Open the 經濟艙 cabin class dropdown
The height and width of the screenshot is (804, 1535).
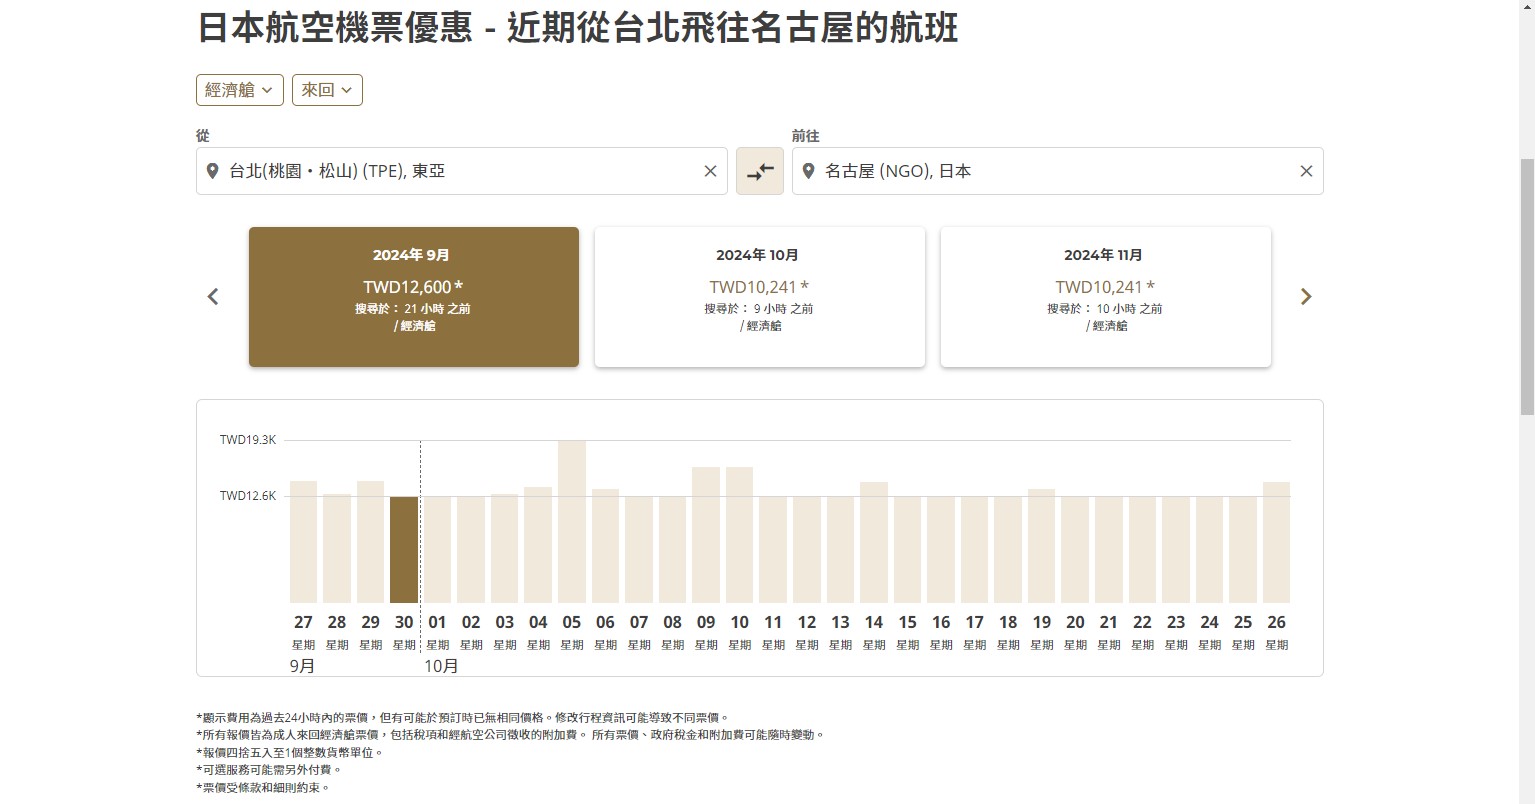coord(239,89)
